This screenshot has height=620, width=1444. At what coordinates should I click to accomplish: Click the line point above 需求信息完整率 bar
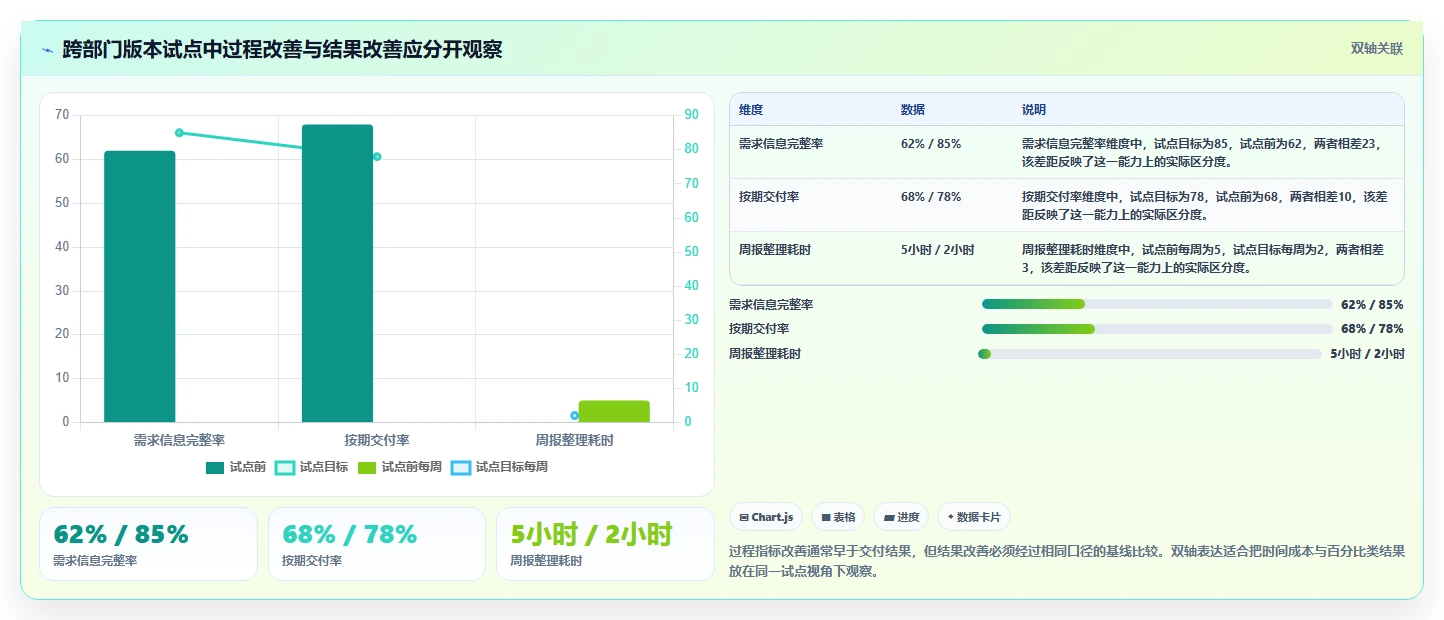179,133
